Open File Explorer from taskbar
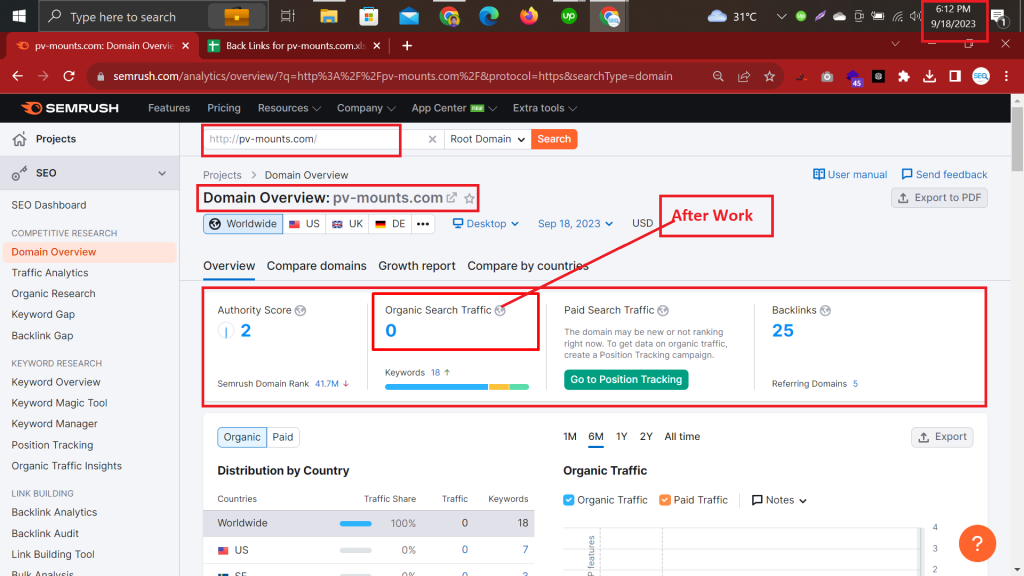 pyautogui.click(x=328, y=16)
